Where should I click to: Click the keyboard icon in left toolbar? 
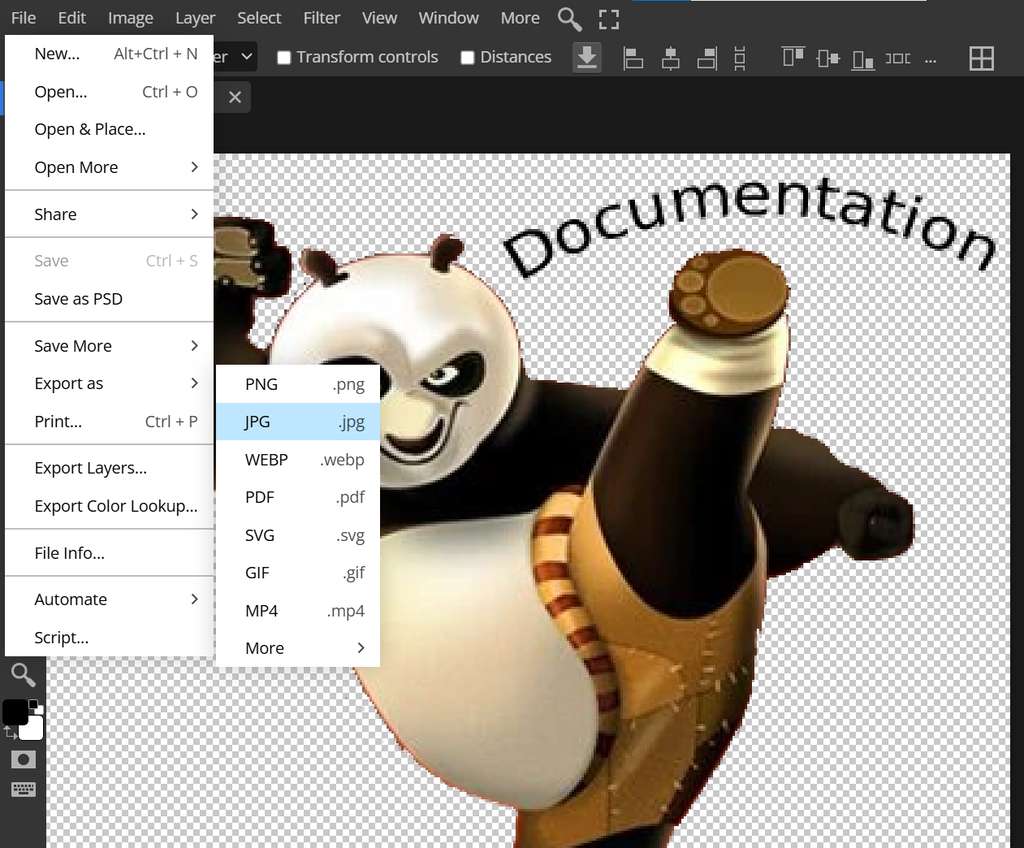(24, 789)
